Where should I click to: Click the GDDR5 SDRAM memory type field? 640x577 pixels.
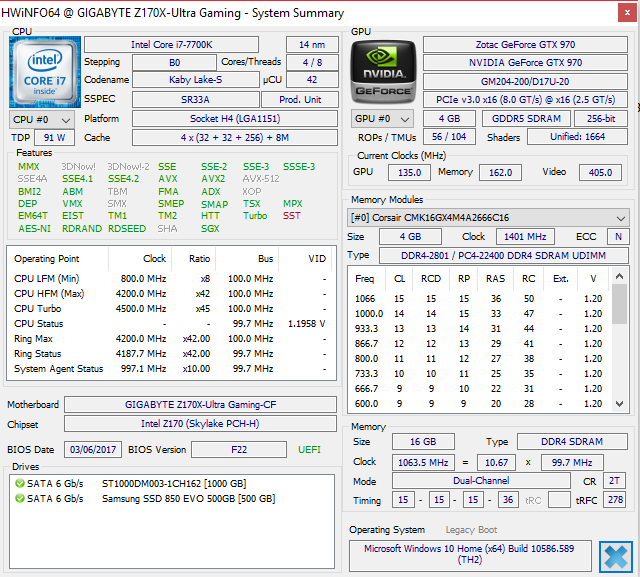[527, 119]
